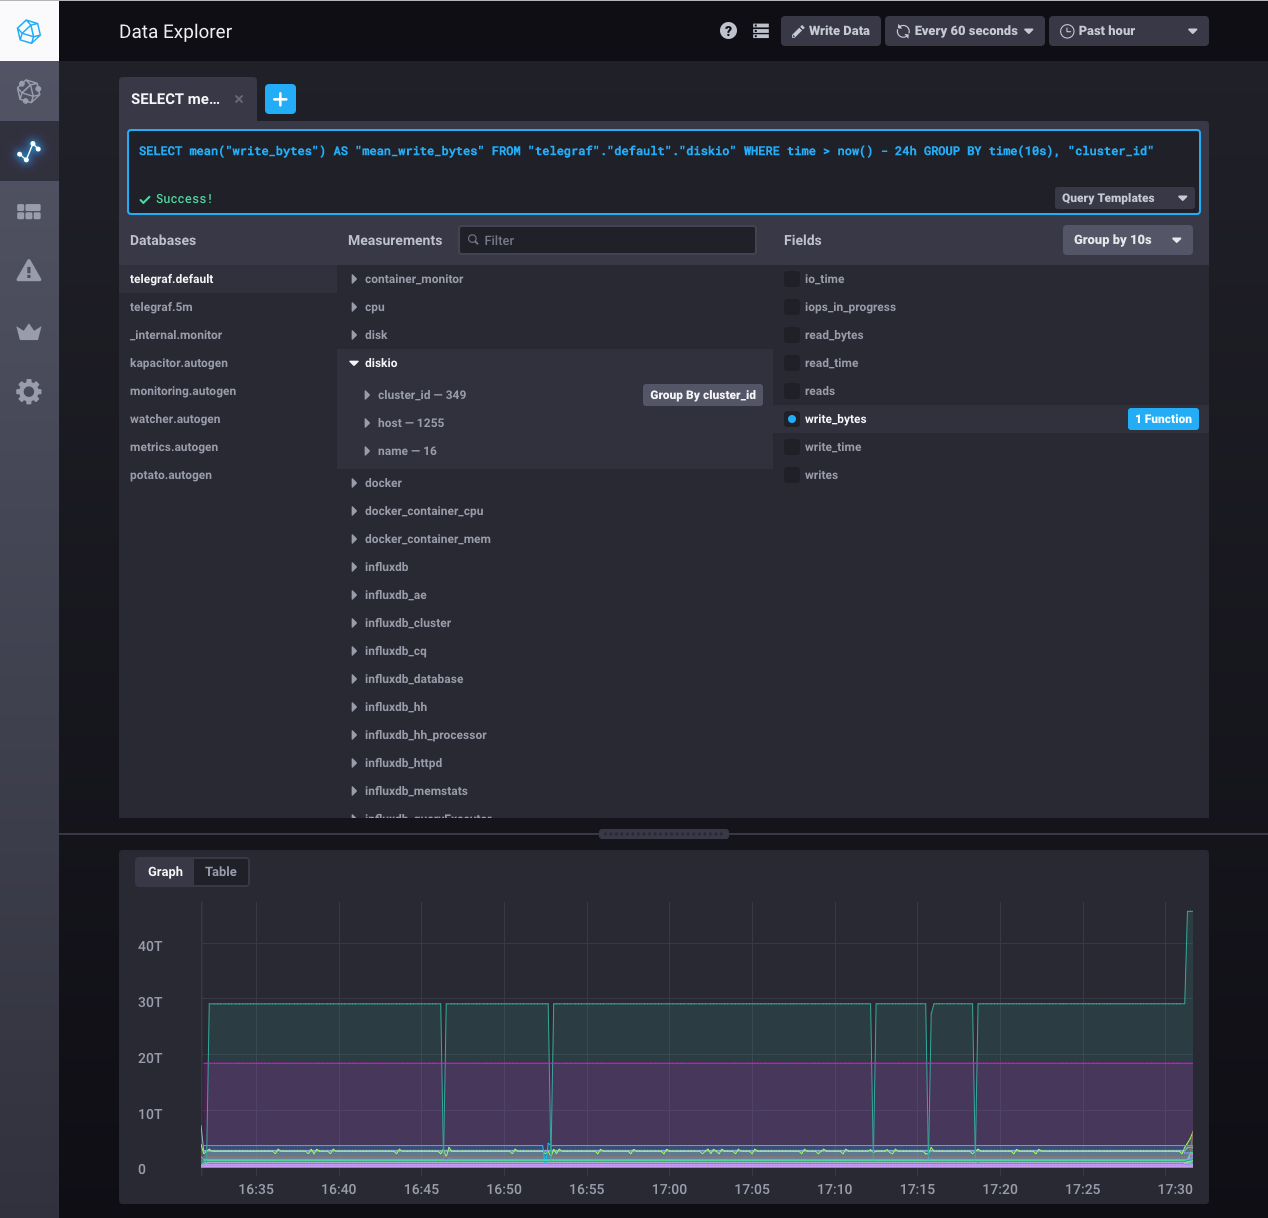The image size is (1268, 1218).
Task: Open the Dashboards sidebar icon
Action: pos(29,212)
